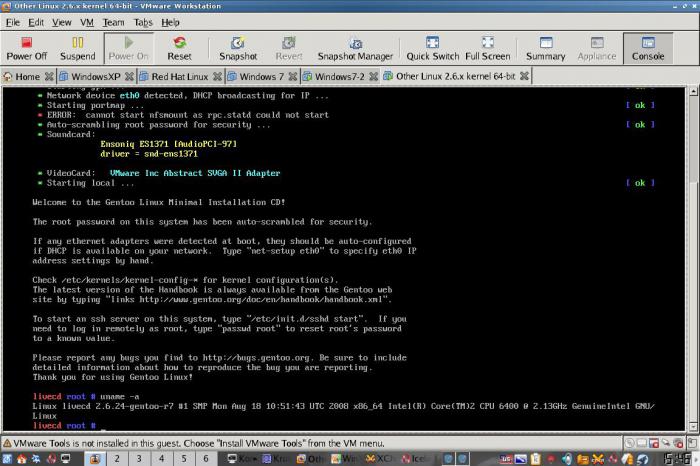The width and height of the screenshot is (700, 466).
Task: Close the Other Linux 2.6.x kernel tab
Action: tap(525, 76)
